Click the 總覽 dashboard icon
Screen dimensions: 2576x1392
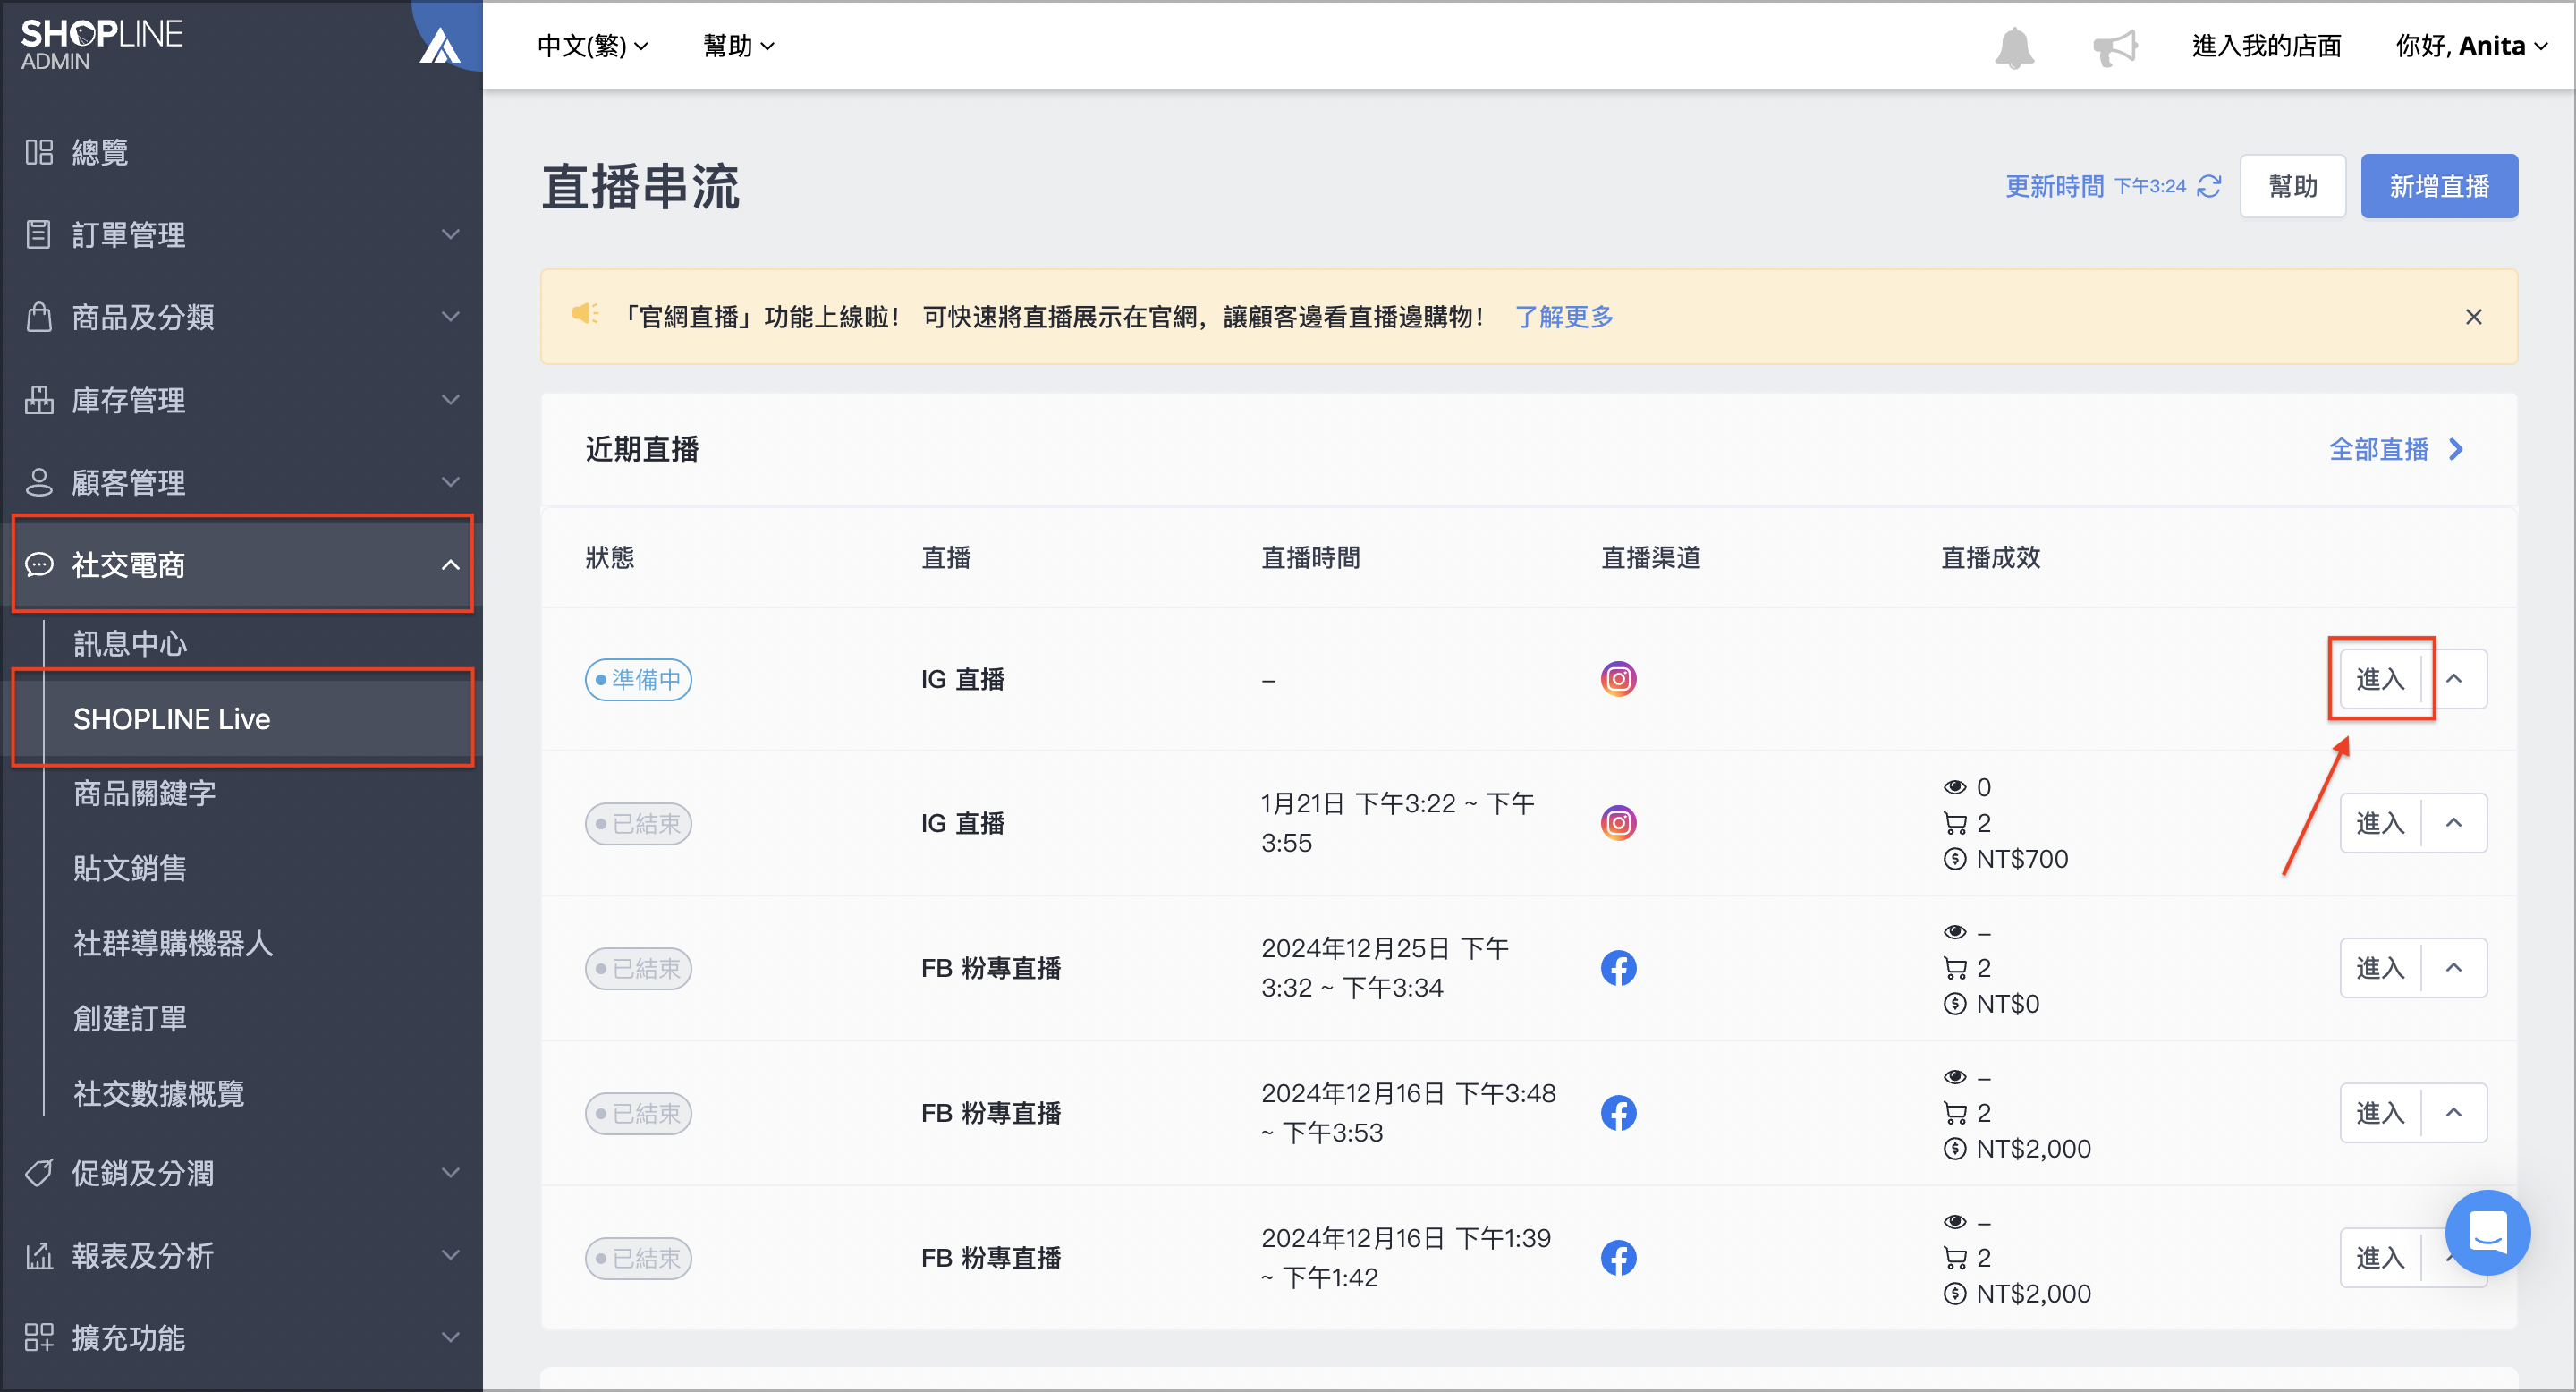click(x=39, y=152)
